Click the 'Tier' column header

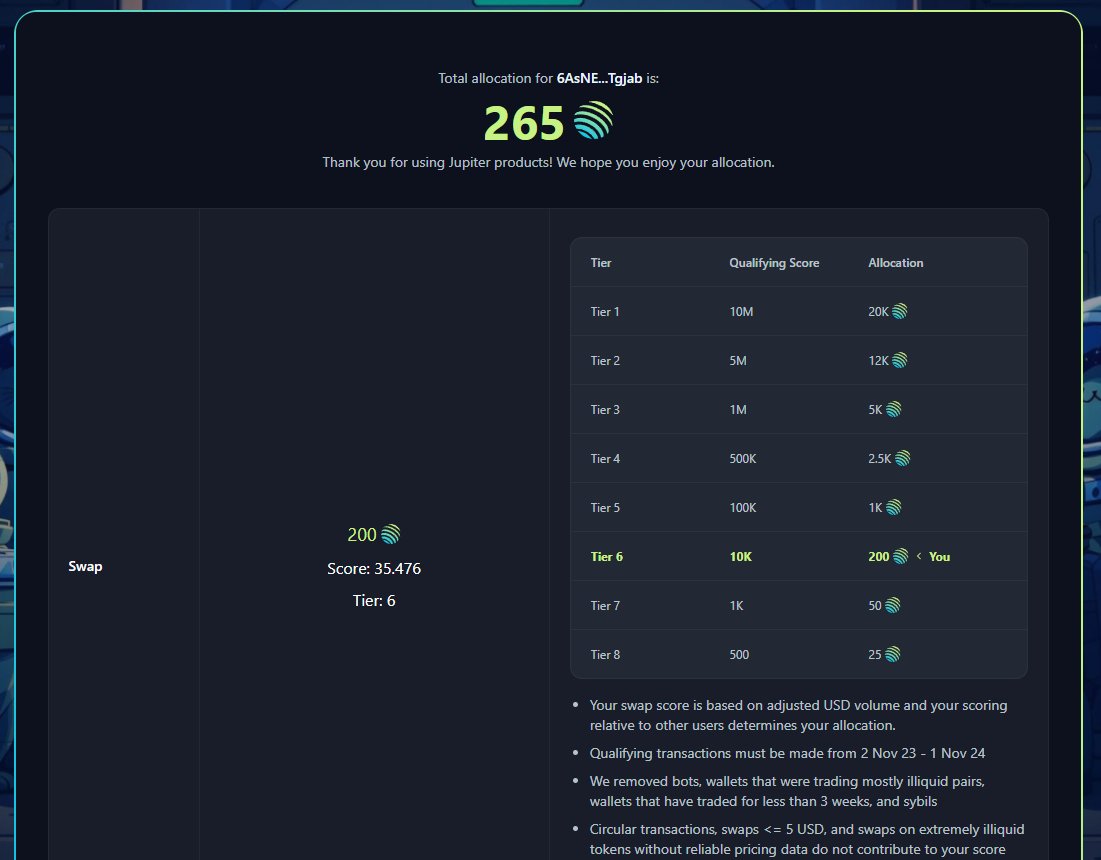click(601, 263)
